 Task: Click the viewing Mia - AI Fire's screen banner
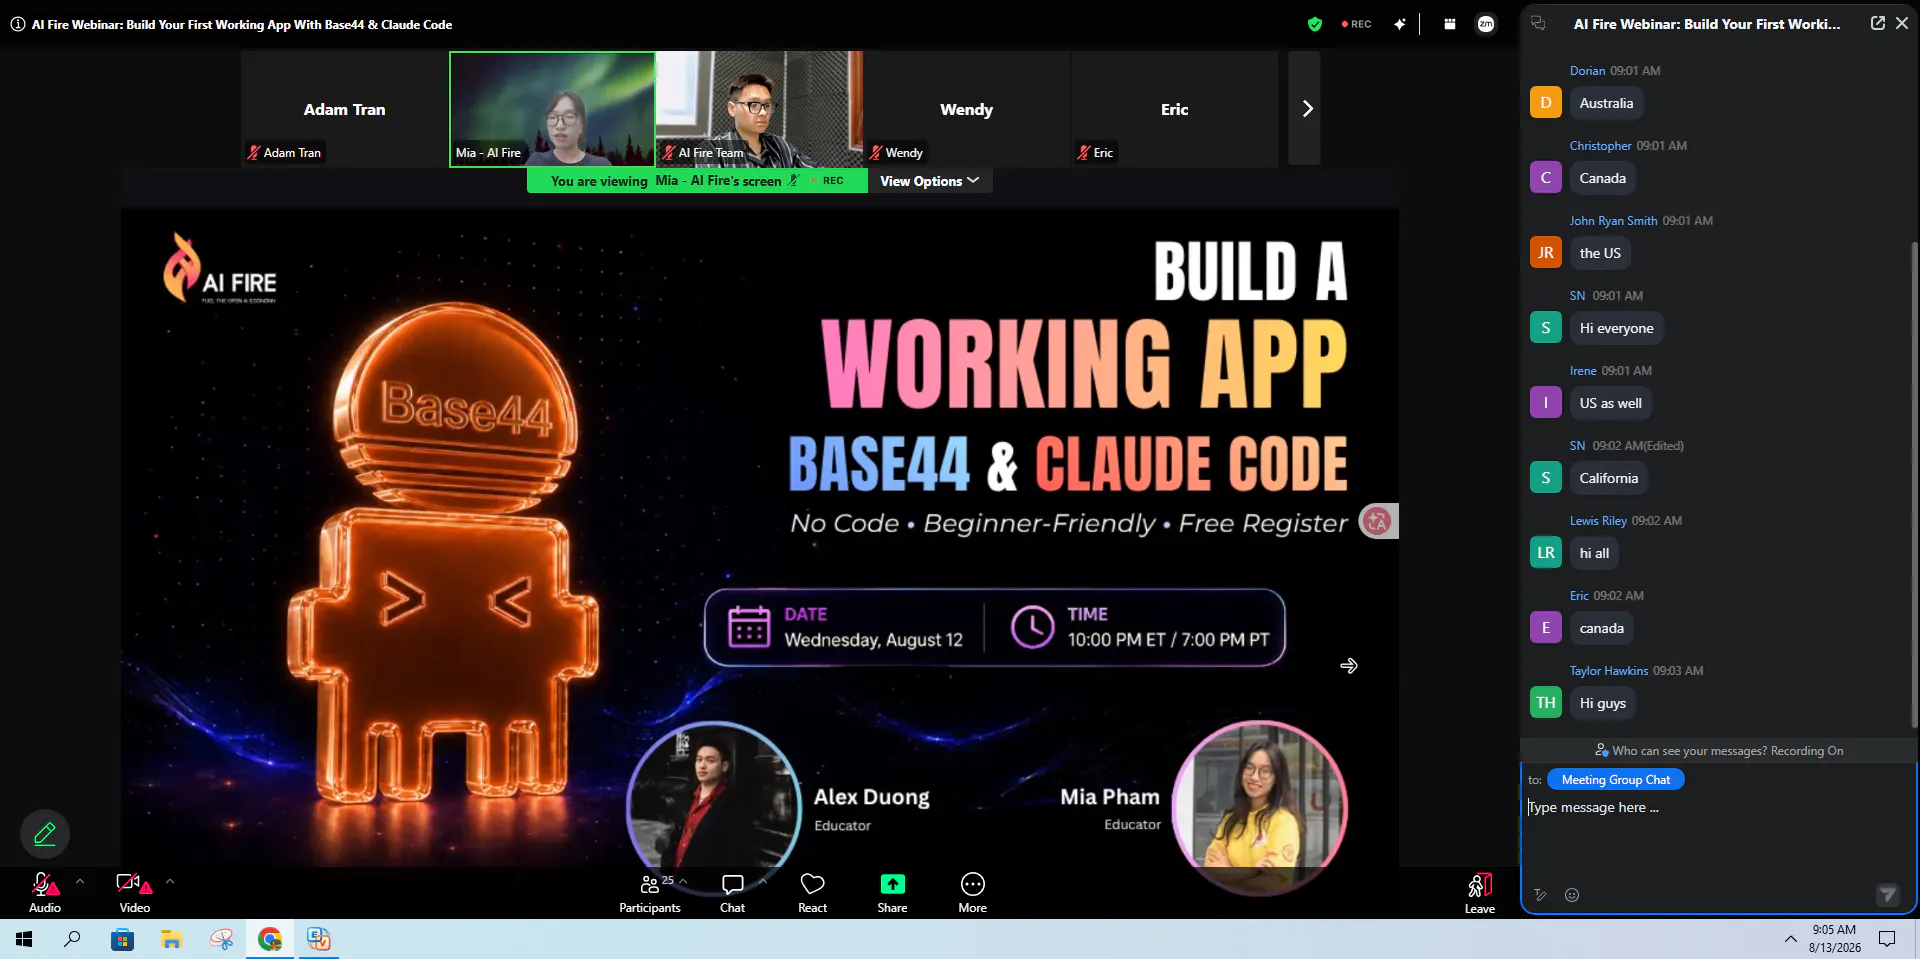(x=697, y=181)
